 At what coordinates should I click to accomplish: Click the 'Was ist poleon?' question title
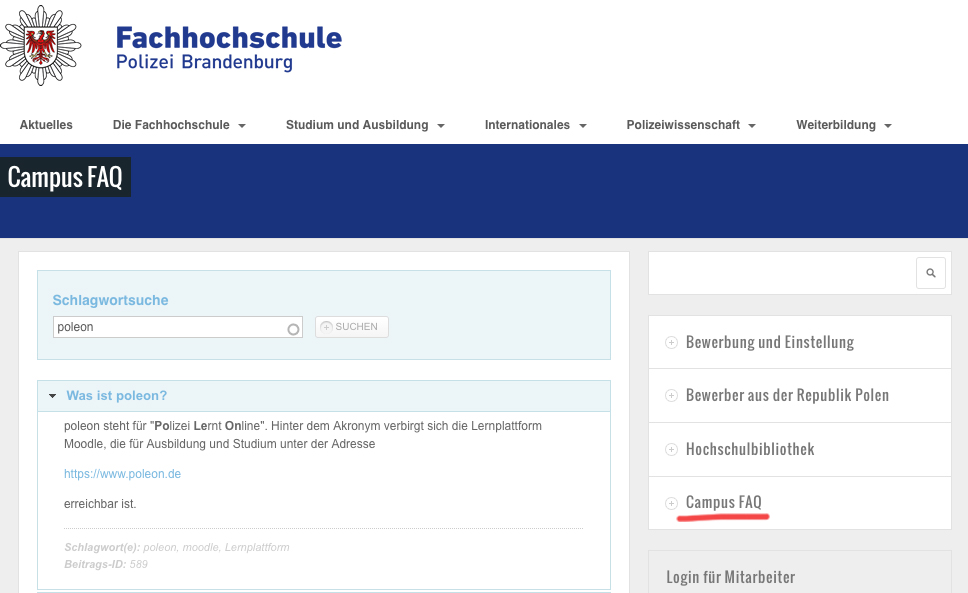[117, 396]
